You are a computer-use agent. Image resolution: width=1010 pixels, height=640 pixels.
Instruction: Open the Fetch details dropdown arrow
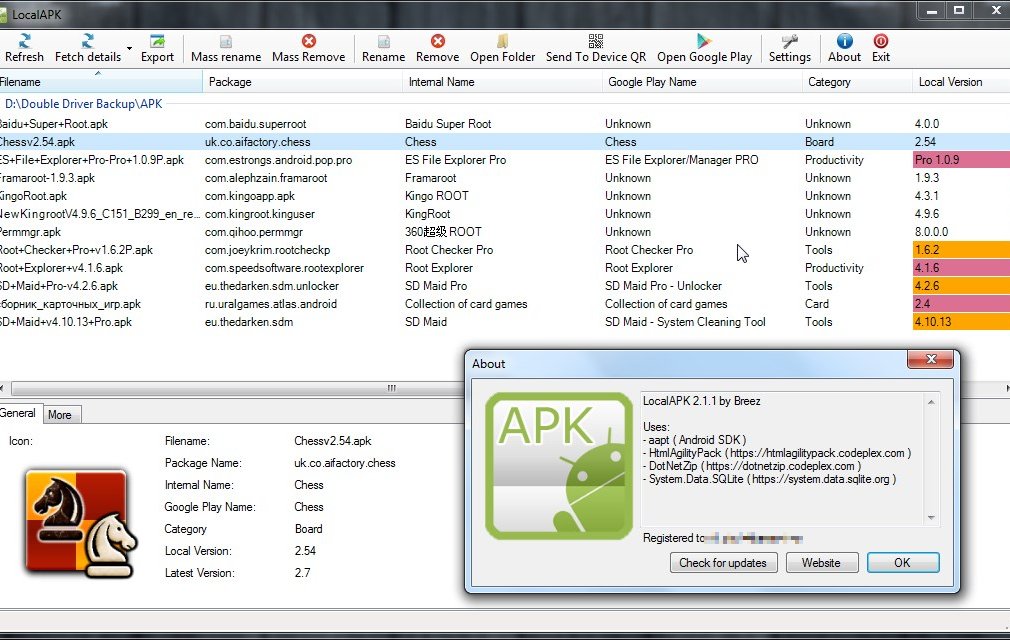pyautogui.click(x=129, y=48)
